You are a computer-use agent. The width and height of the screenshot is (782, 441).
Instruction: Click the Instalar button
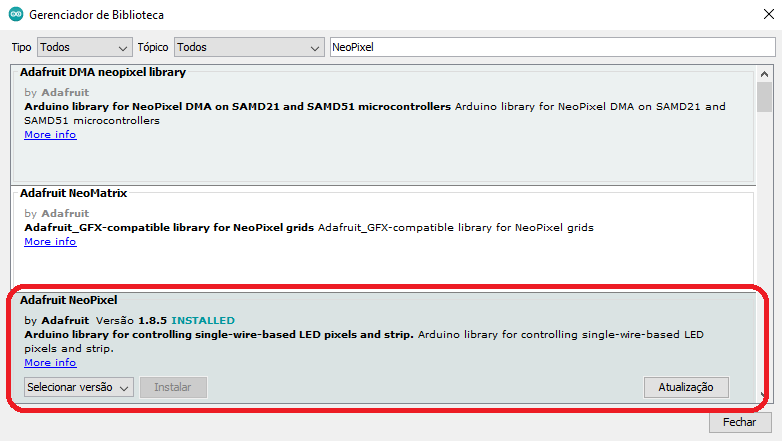(x=173, y=387)
